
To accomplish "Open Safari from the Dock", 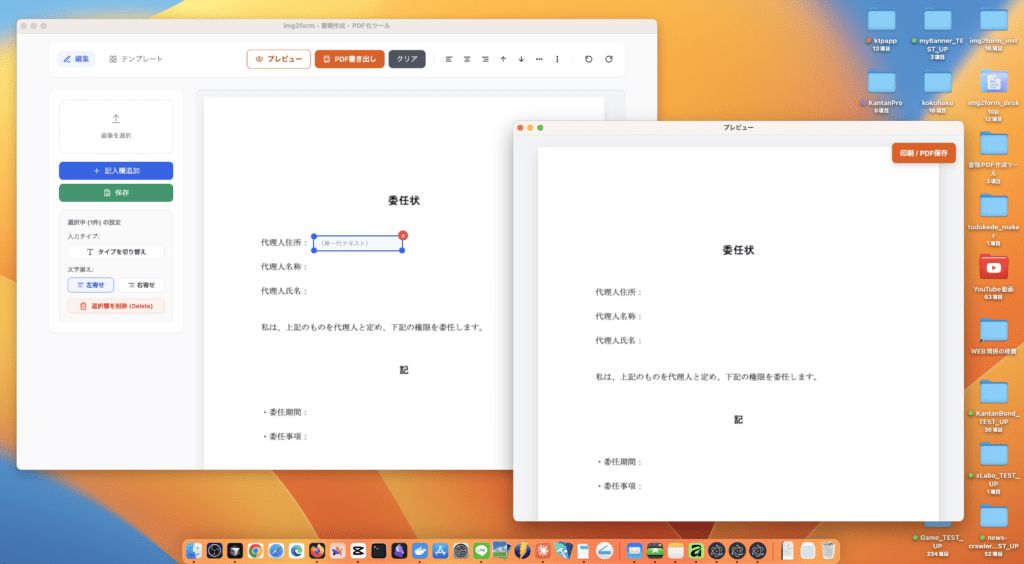I will (x=276, y=551).
